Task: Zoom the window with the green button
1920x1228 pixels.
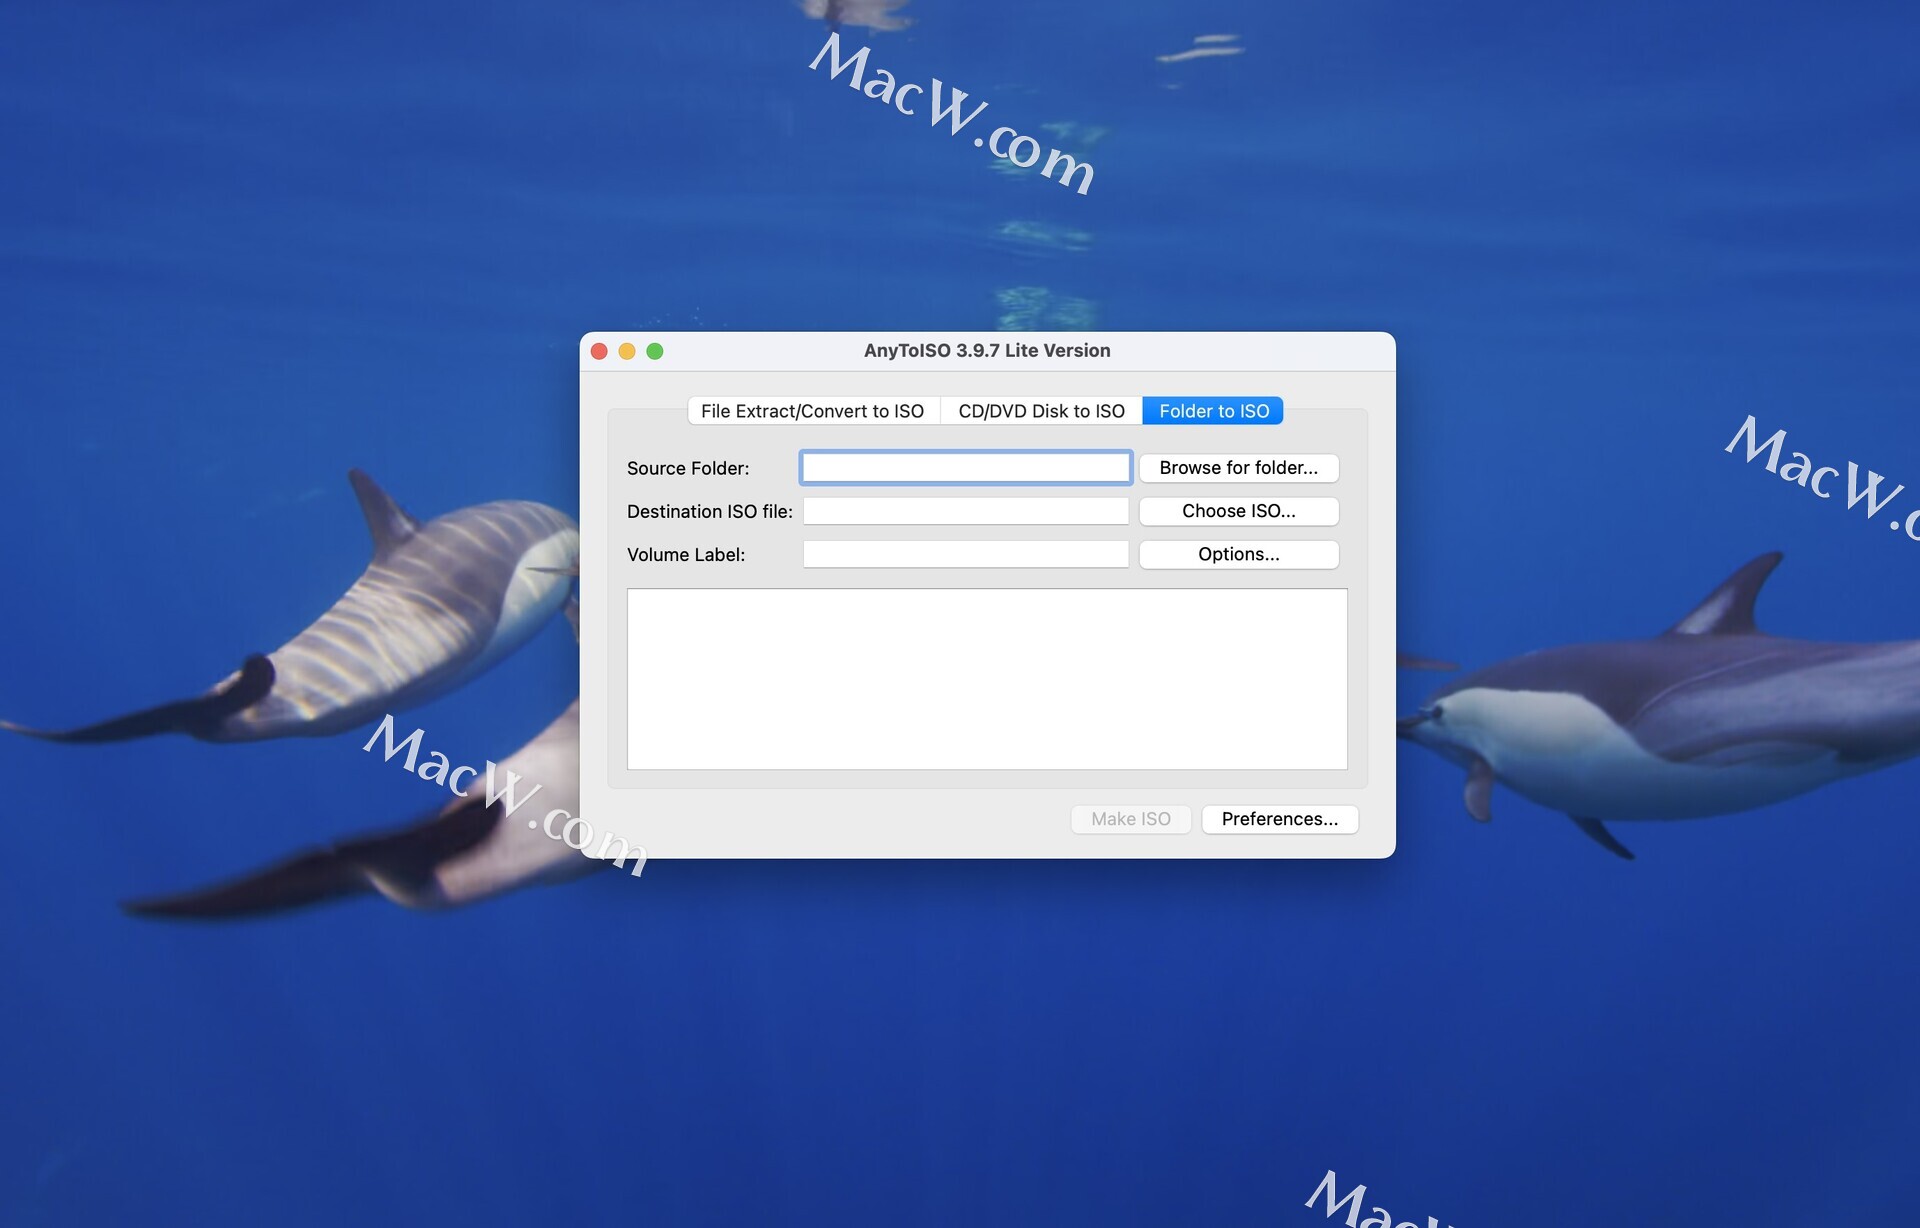Action: [655, 351]
